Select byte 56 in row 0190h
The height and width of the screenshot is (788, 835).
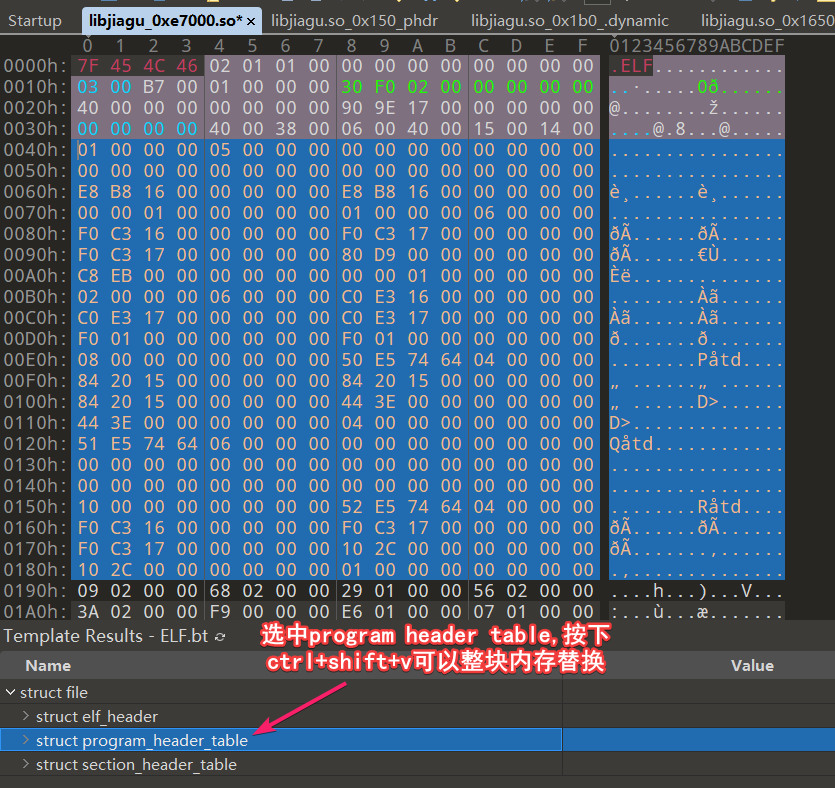coord(484,591)
